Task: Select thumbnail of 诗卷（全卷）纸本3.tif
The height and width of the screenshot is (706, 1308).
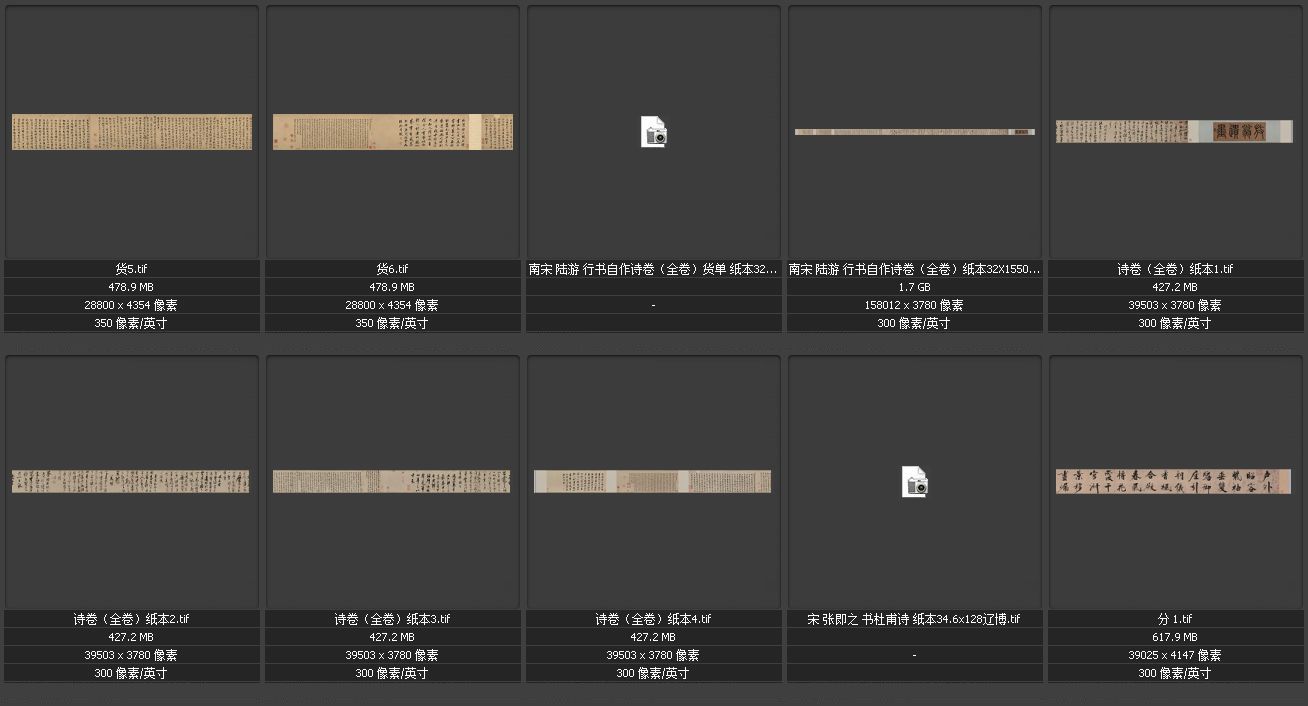Action: [393, 481]
